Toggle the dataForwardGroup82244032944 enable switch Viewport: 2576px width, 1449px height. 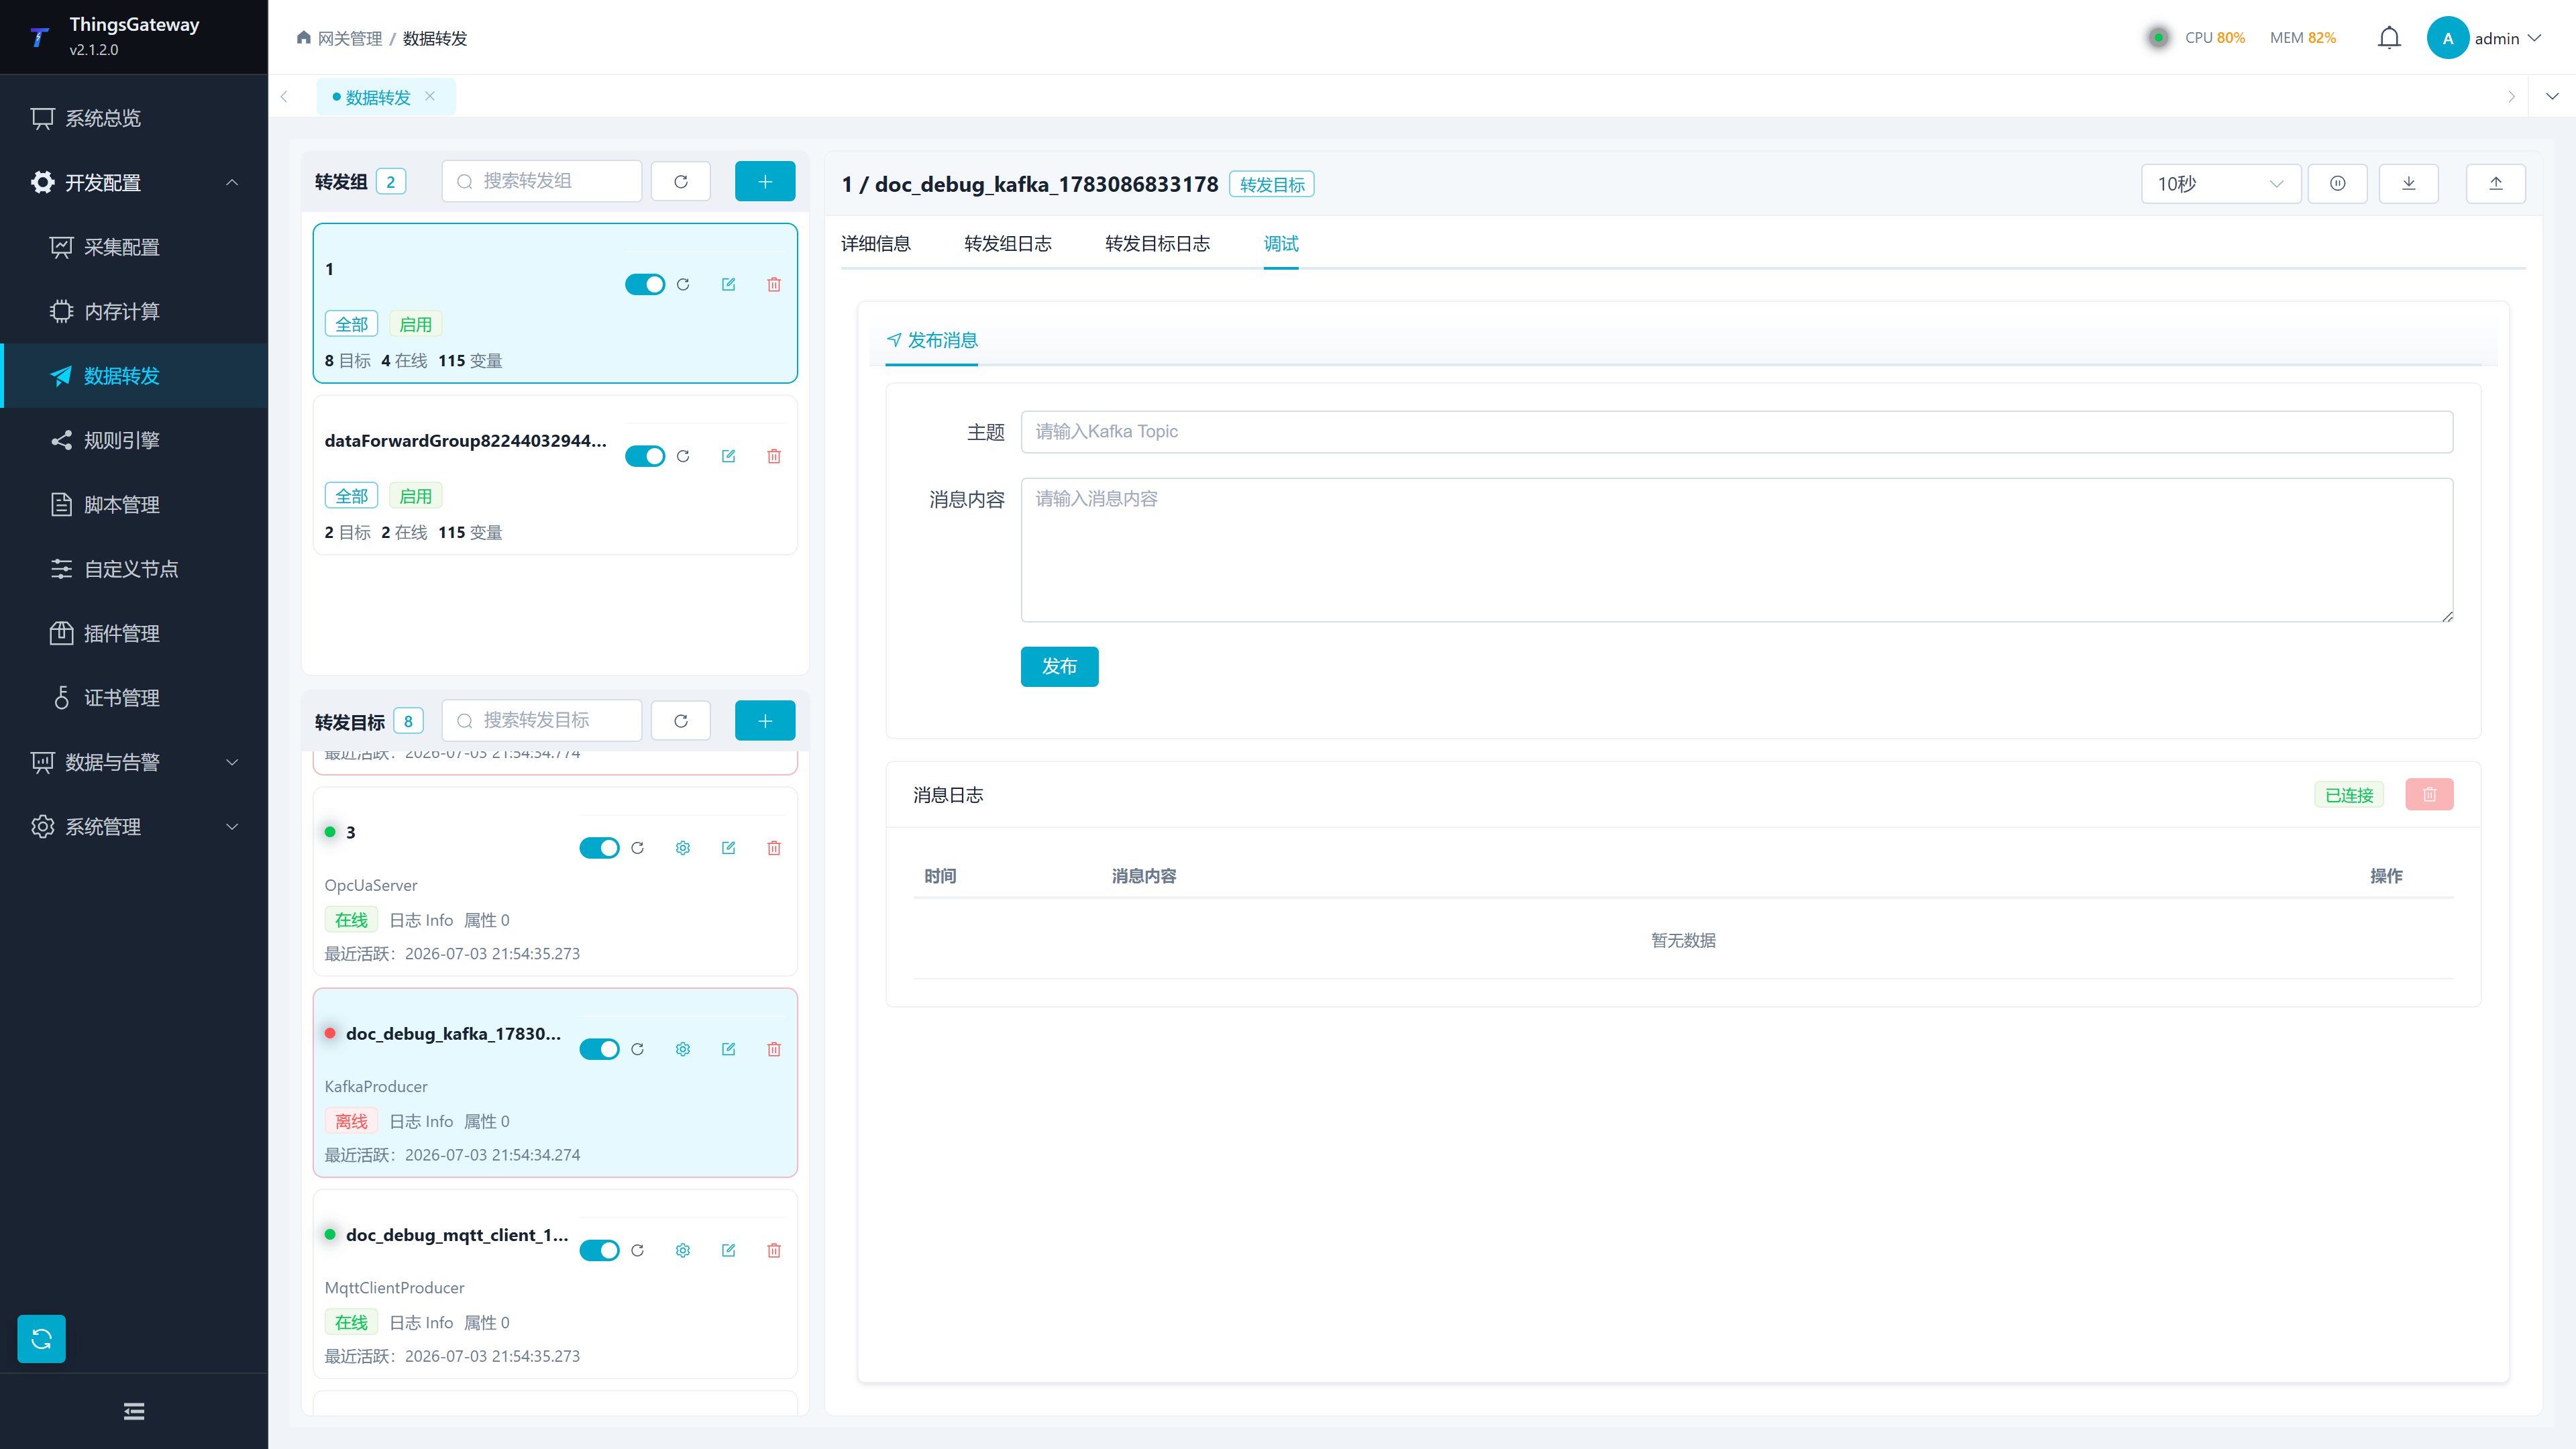pyautogui.click(x=644, y=456)
